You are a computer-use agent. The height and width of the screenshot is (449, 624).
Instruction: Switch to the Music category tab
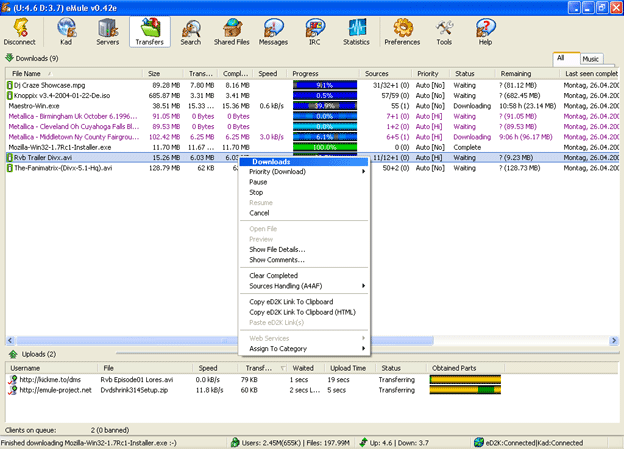click(591, 59)
